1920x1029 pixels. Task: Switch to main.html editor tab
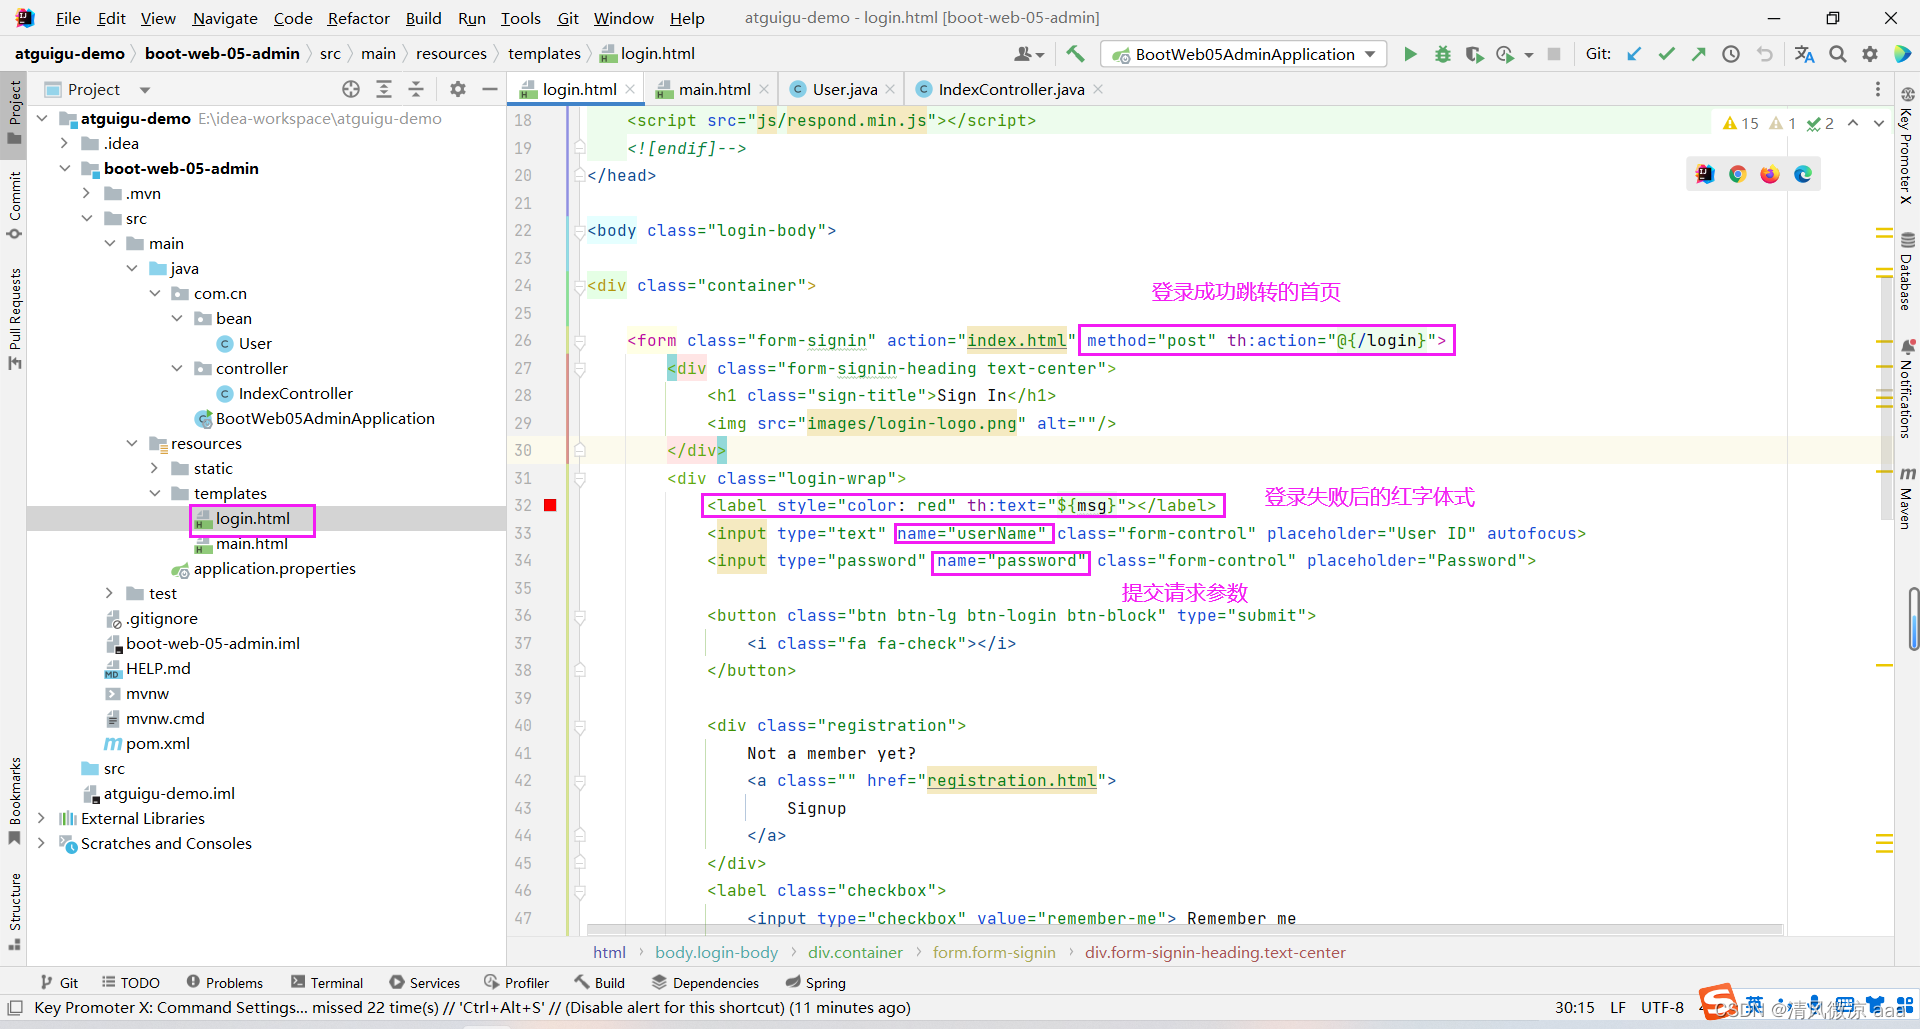coord(714,89)
